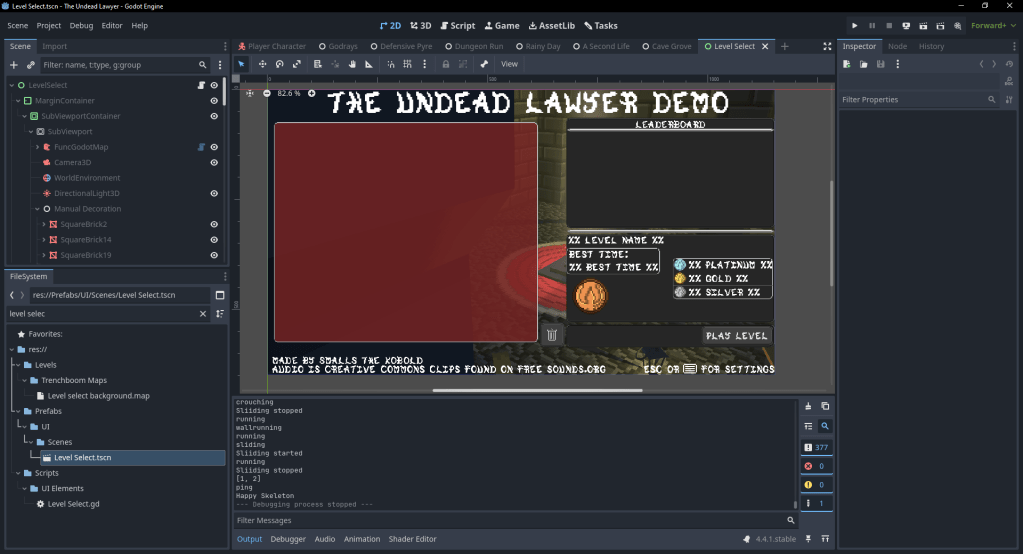The image size is (1023, 554).
Task: Select the Rotate Mode tool
Action: (x=279, y=64)
